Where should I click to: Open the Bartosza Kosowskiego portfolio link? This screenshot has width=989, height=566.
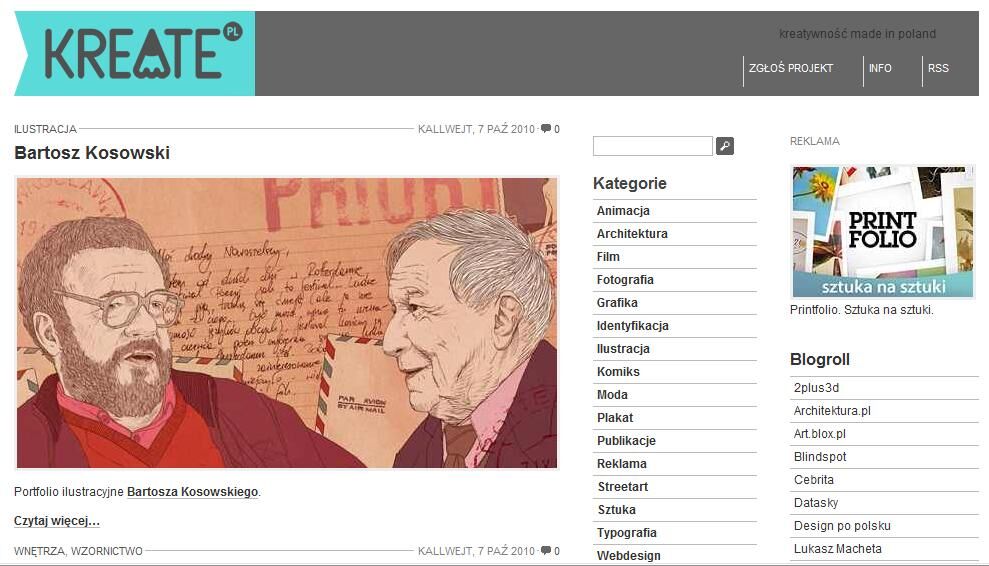click(192, 492)
